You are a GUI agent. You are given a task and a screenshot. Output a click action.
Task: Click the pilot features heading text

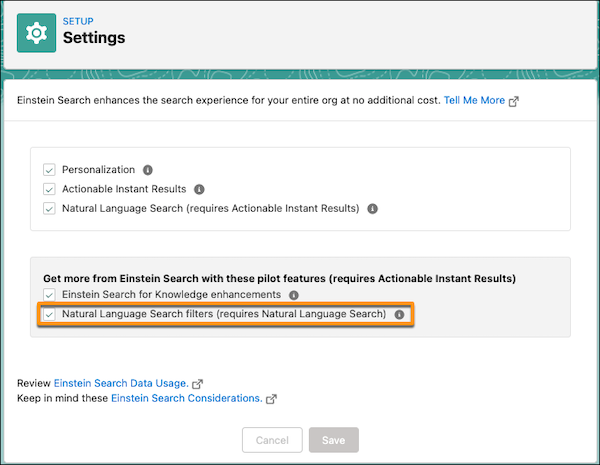coord(279,278)
